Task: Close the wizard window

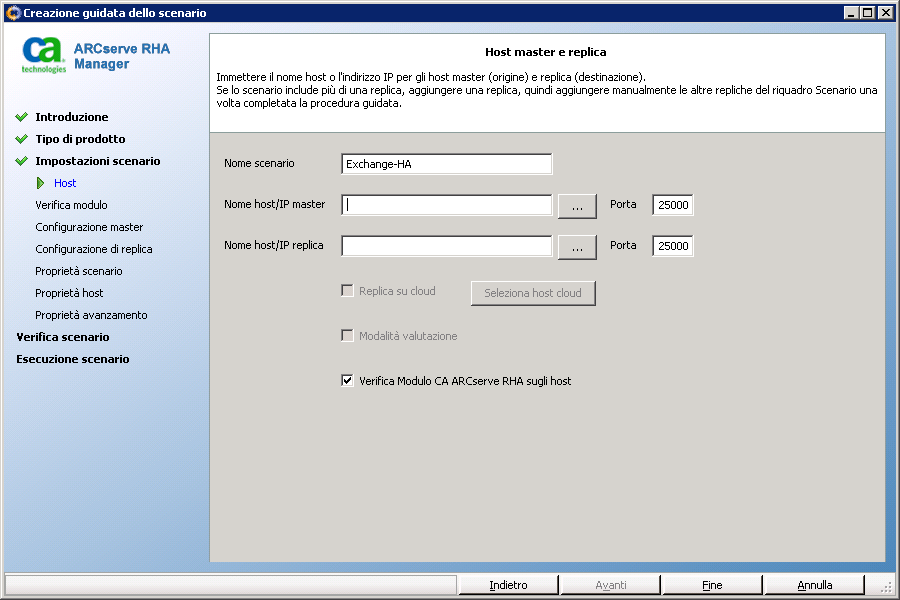Action: tap(886, 13)
